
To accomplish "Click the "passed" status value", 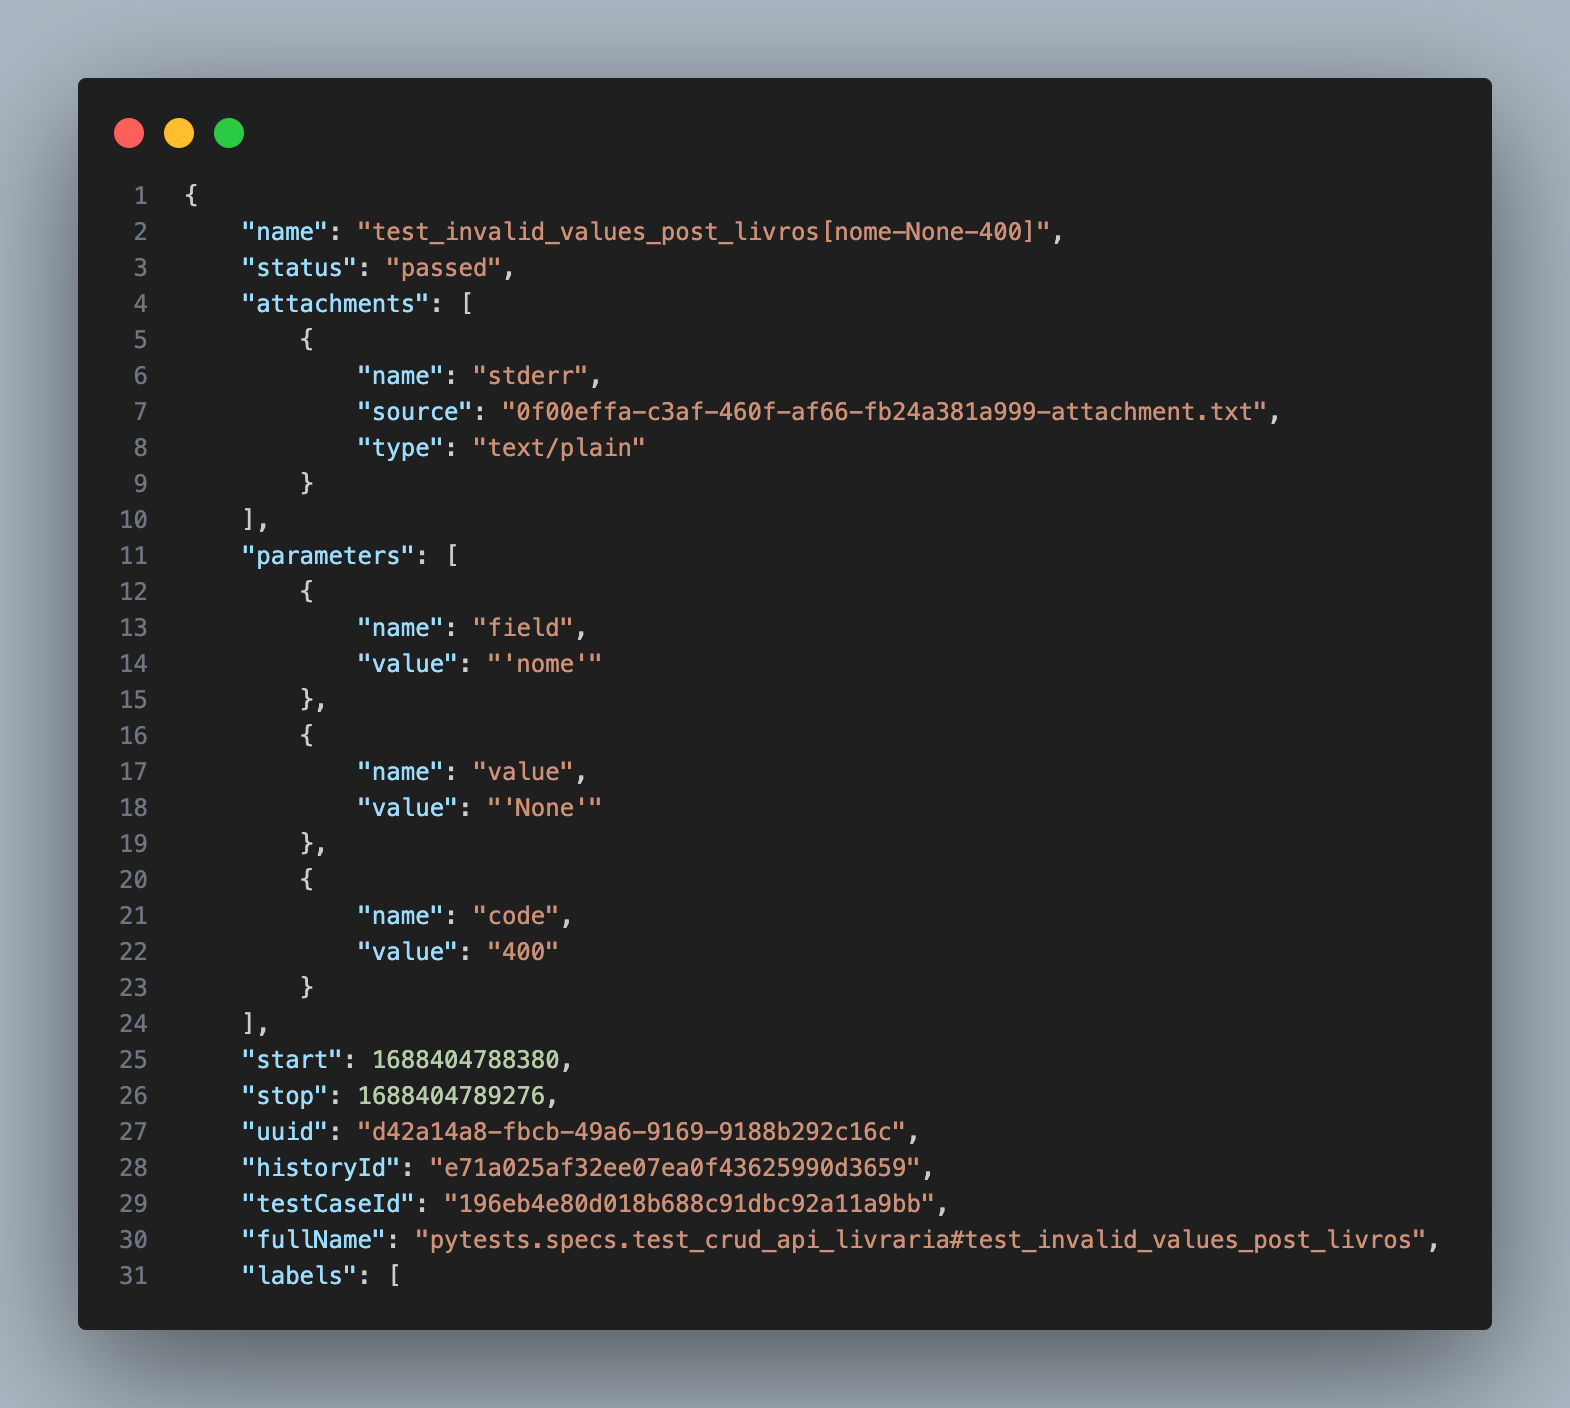I will pos(443,268).
